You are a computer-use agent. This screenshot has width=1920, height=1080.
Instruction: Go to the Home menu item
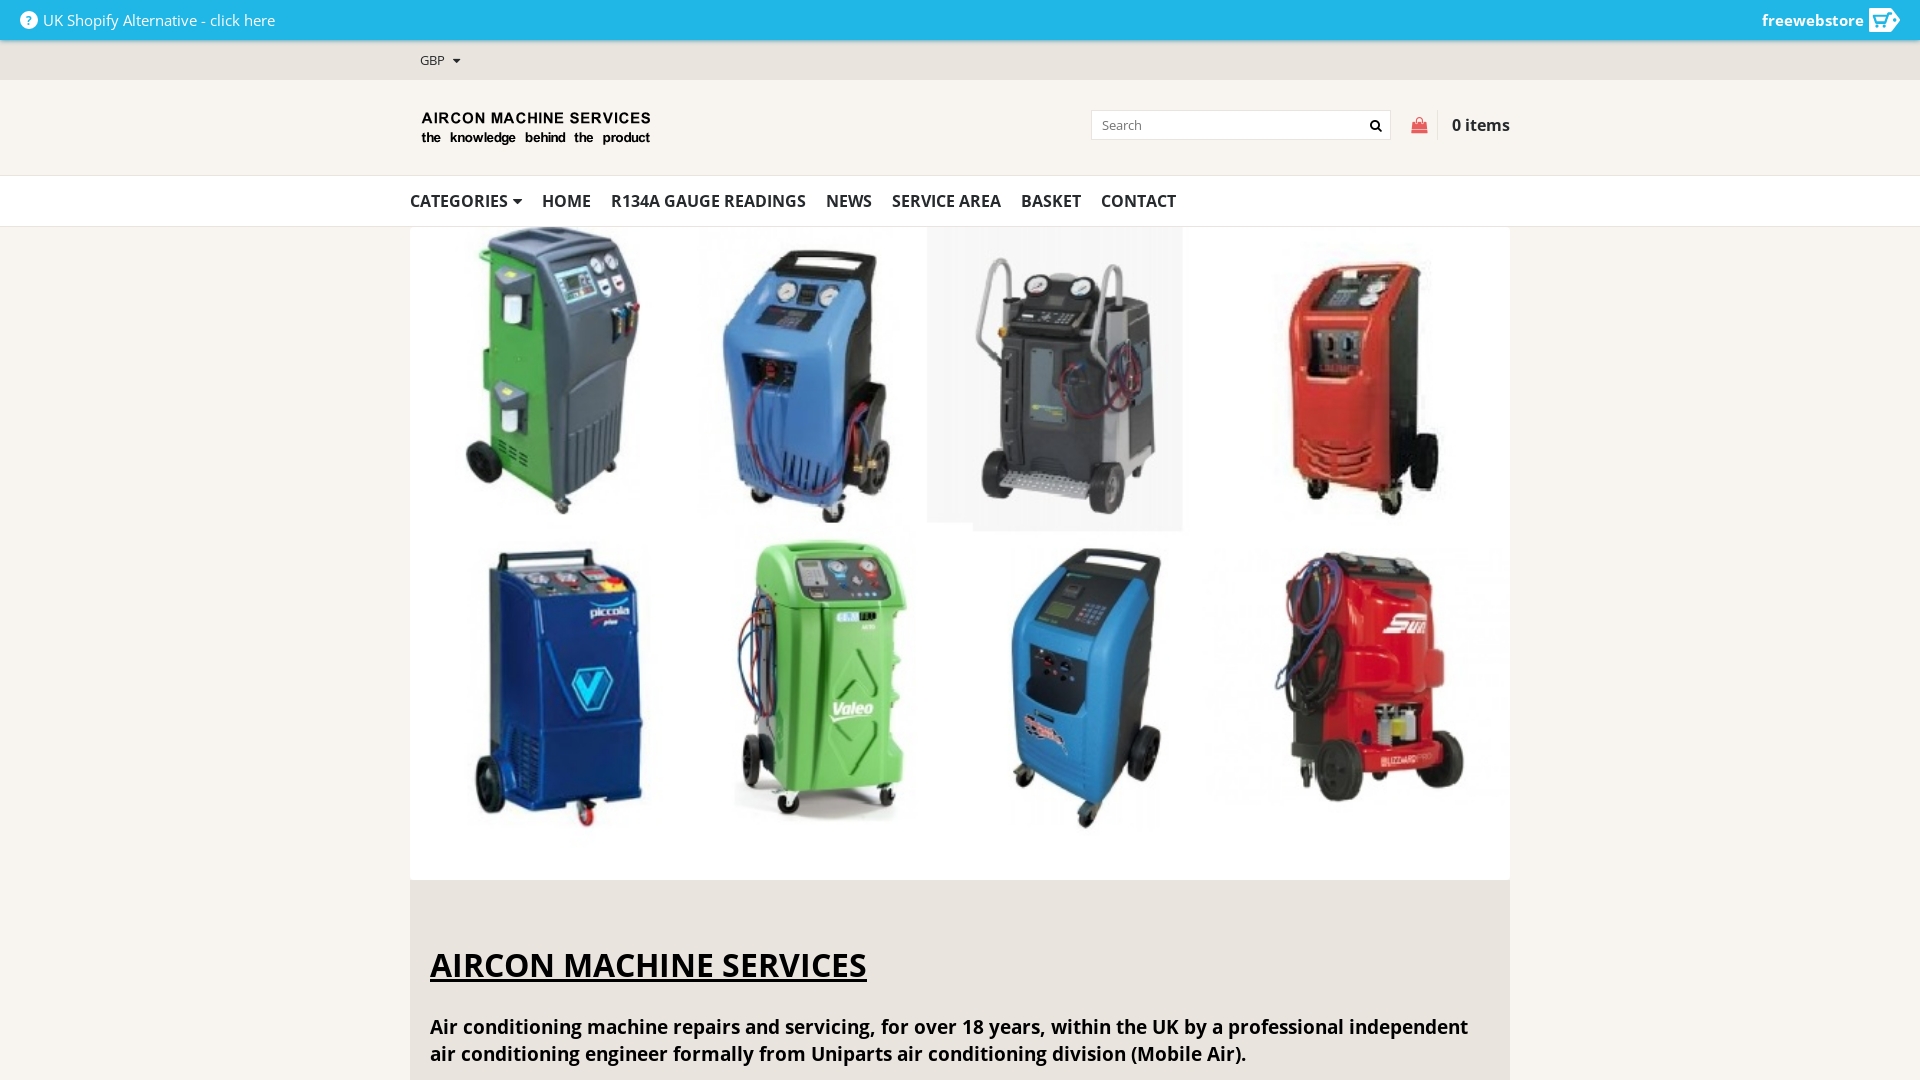click(x=566, y=201)
